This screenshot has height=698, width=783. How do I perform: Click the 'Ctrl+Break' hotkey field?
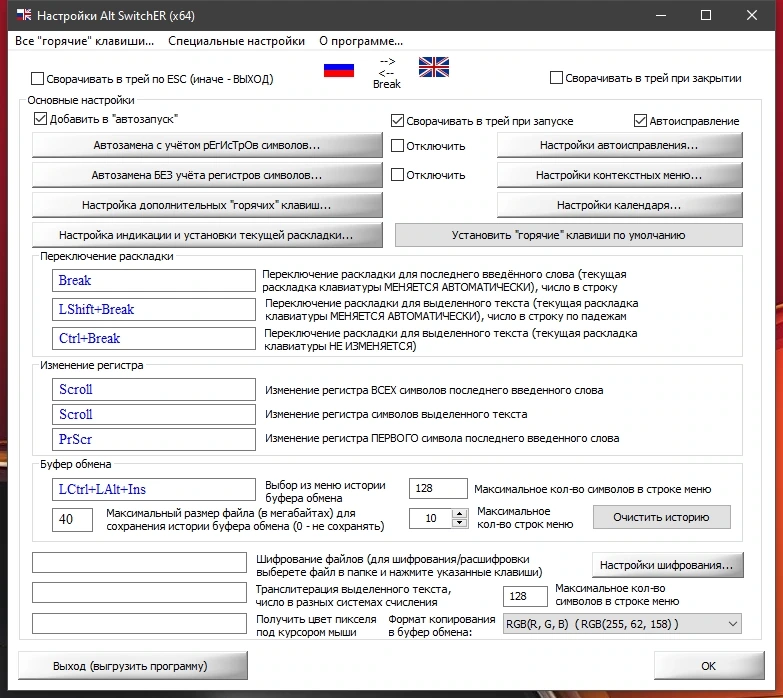(x=154, y=339)
